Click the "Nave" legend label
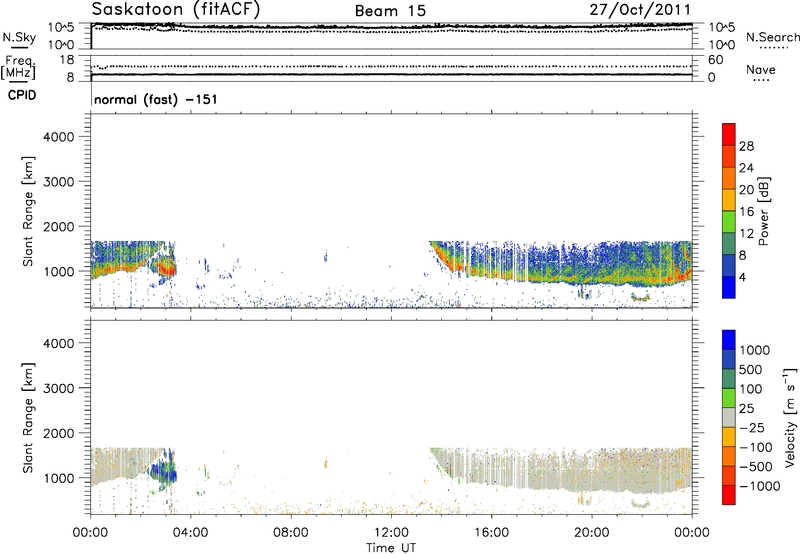 pos(760,70)
